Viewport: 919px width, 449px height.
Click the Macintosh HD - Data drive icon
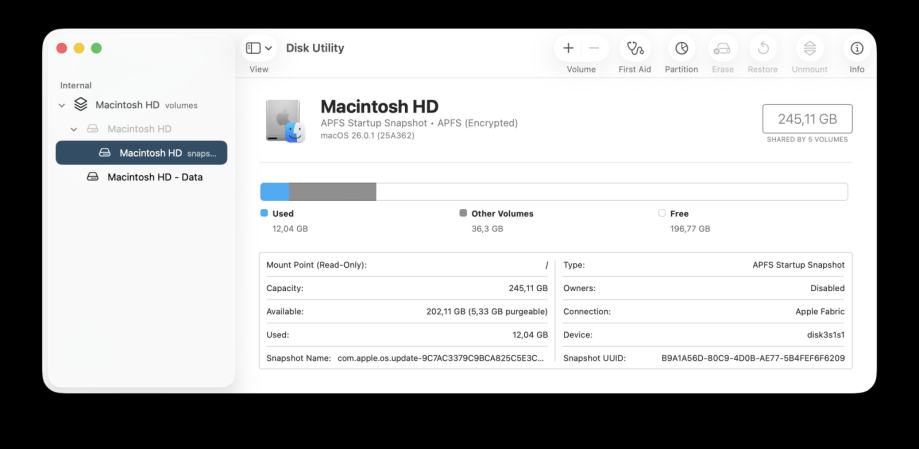(x=93, y=176)
